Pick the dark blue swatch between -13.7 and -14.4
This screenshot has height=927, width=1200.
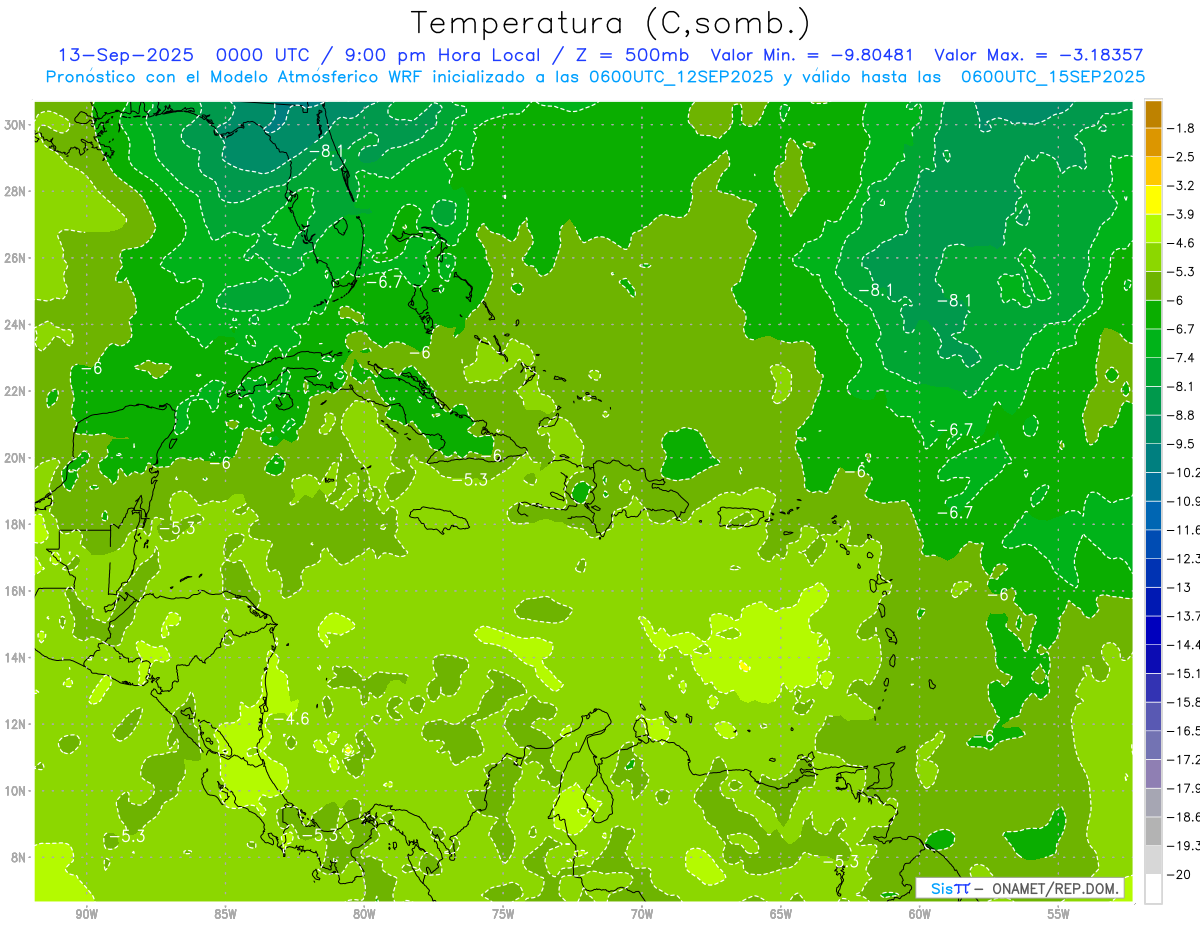tap(1153, 630)
